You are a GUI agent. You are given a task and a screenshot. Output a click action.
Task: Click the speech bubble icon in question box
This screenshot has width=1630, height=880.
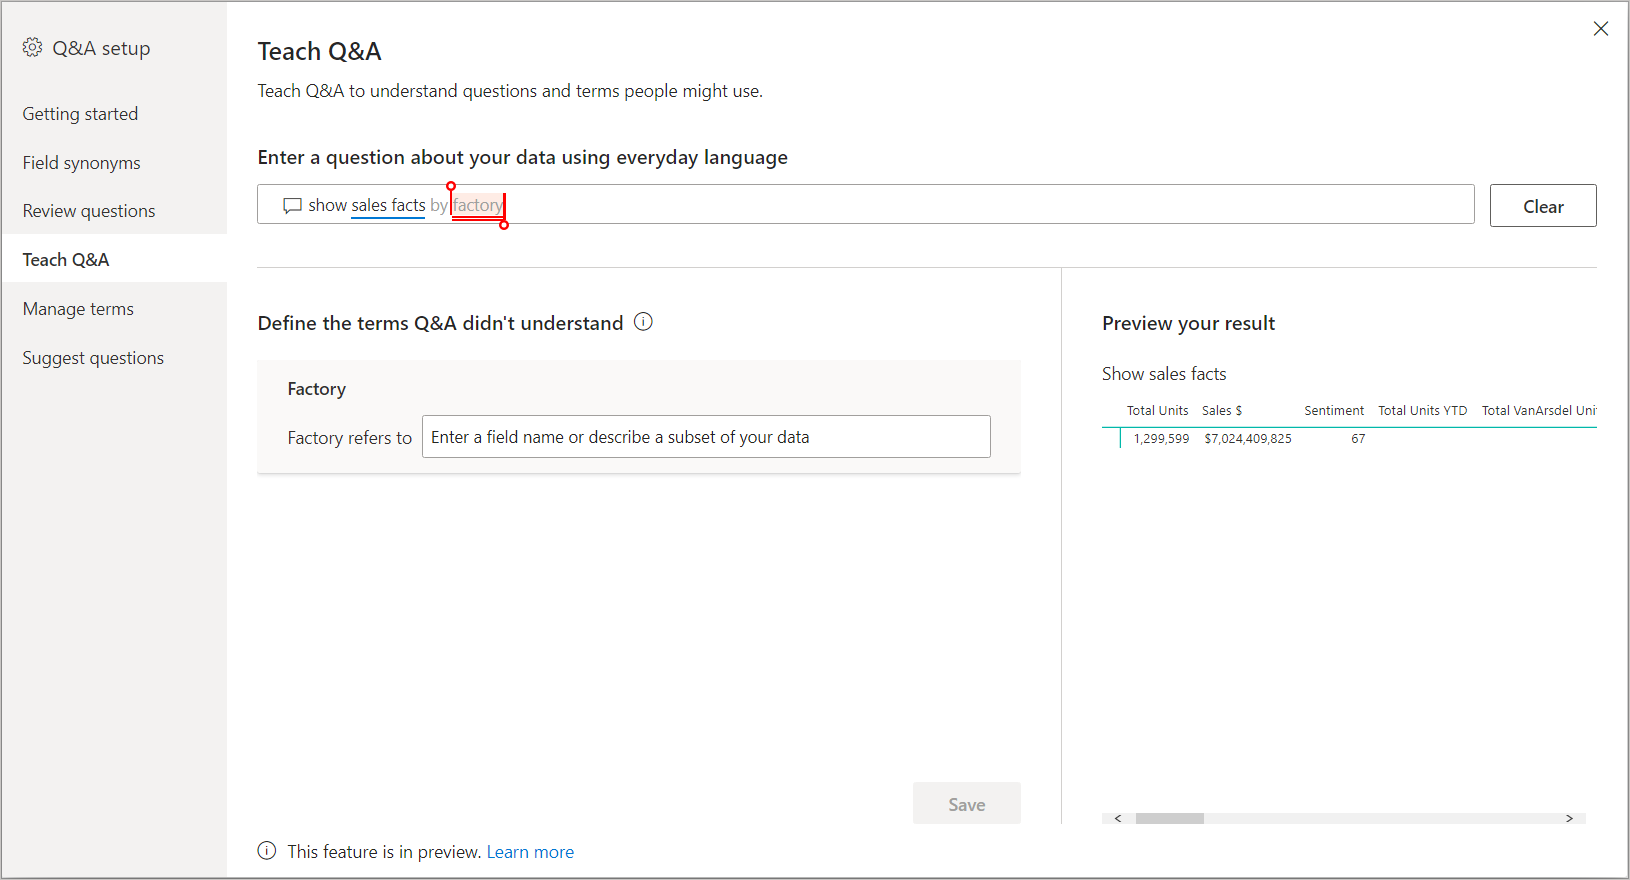293,206
